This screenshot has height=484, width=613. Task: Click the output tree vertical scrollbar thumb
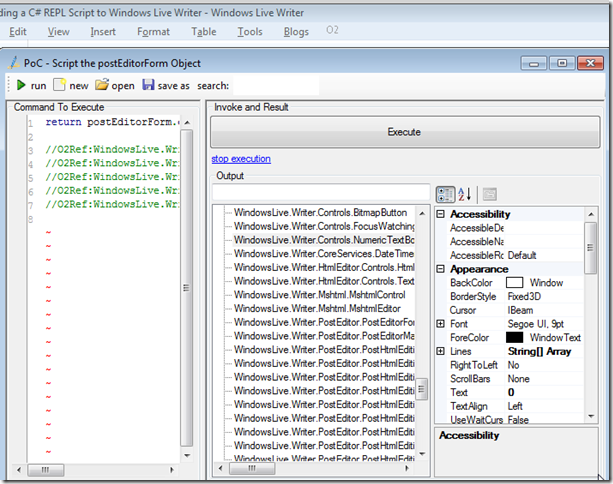pos(421,389)
